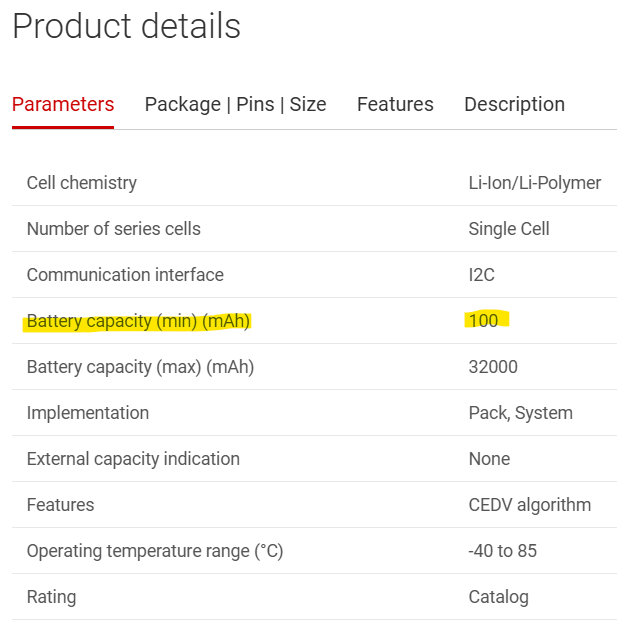Click the Pack, System implementation value
617x621 pixels.
(x=521, y=413)
